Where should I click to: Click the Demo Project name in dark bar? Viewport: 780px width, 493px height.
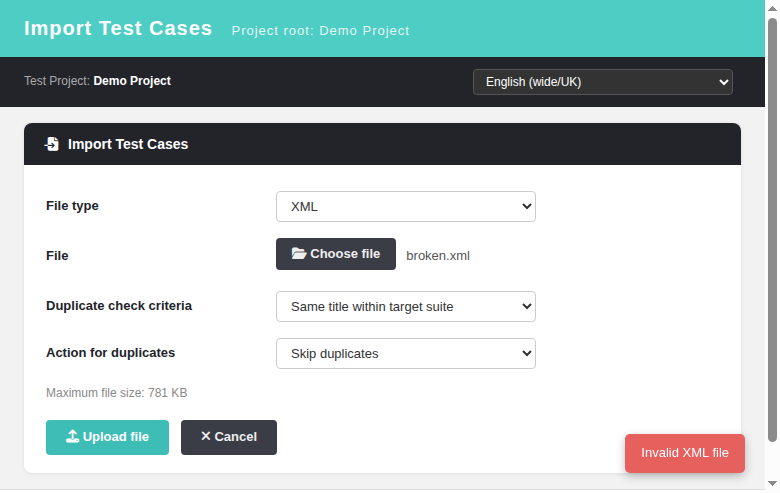click(x=132, y=81)
